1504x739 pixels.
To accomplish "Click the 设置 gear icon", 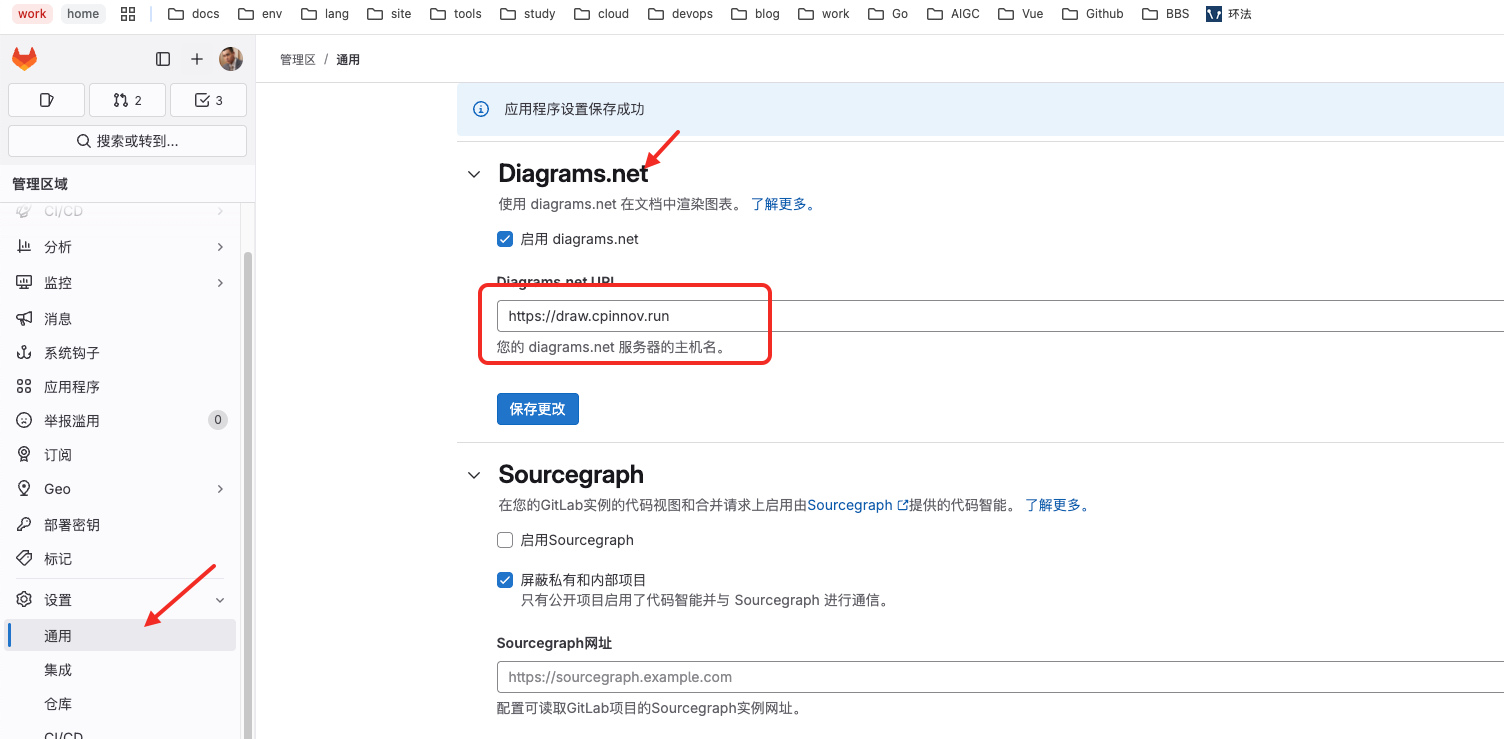I will [24, 600].
